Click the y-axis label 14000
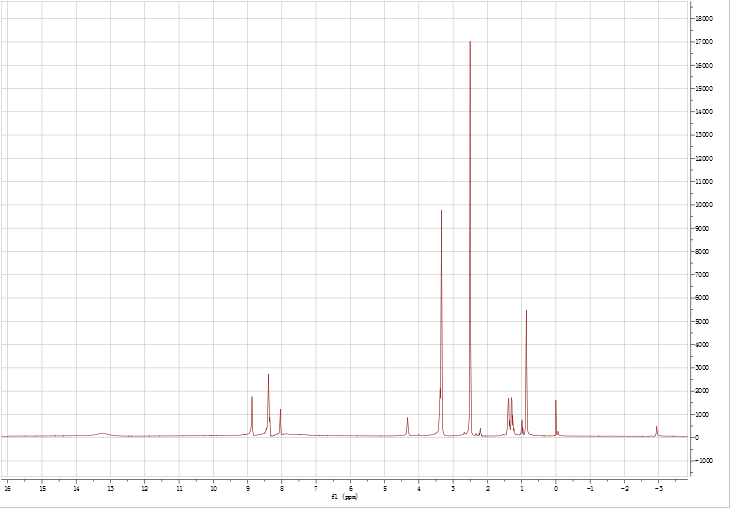 coord(704,112)
